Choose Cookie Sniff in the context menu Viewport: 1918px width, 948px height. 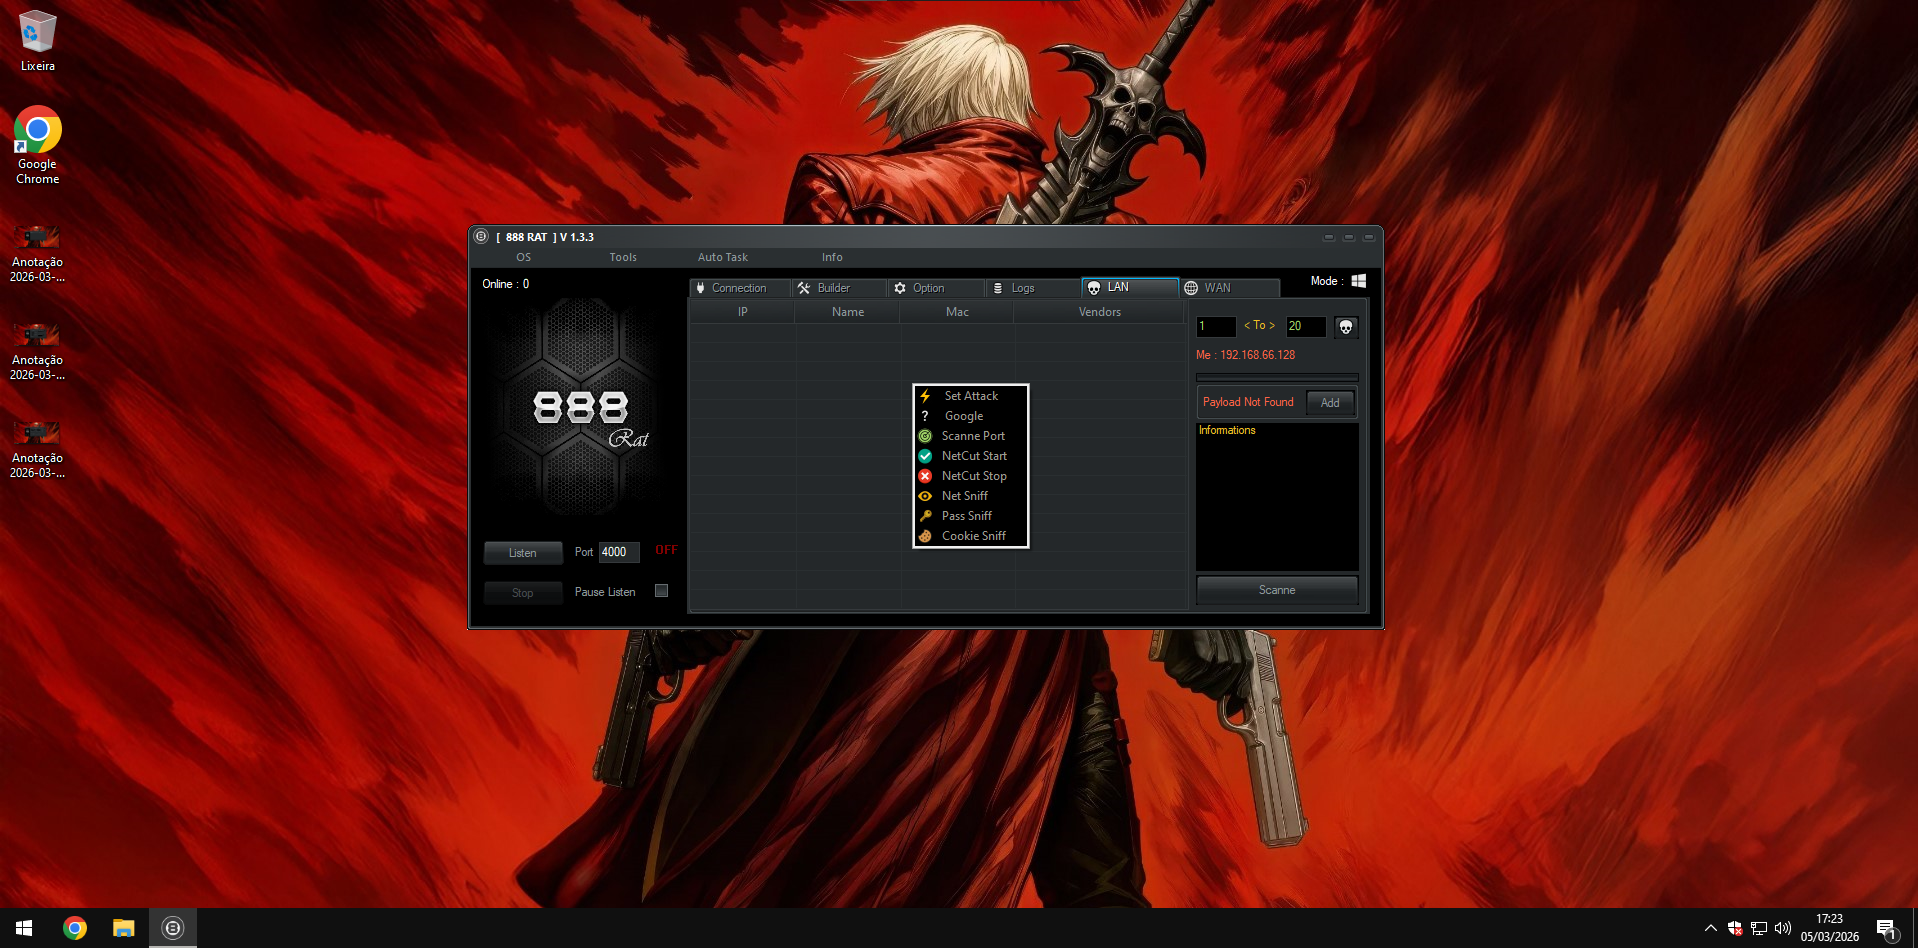(x=971, y=536)
